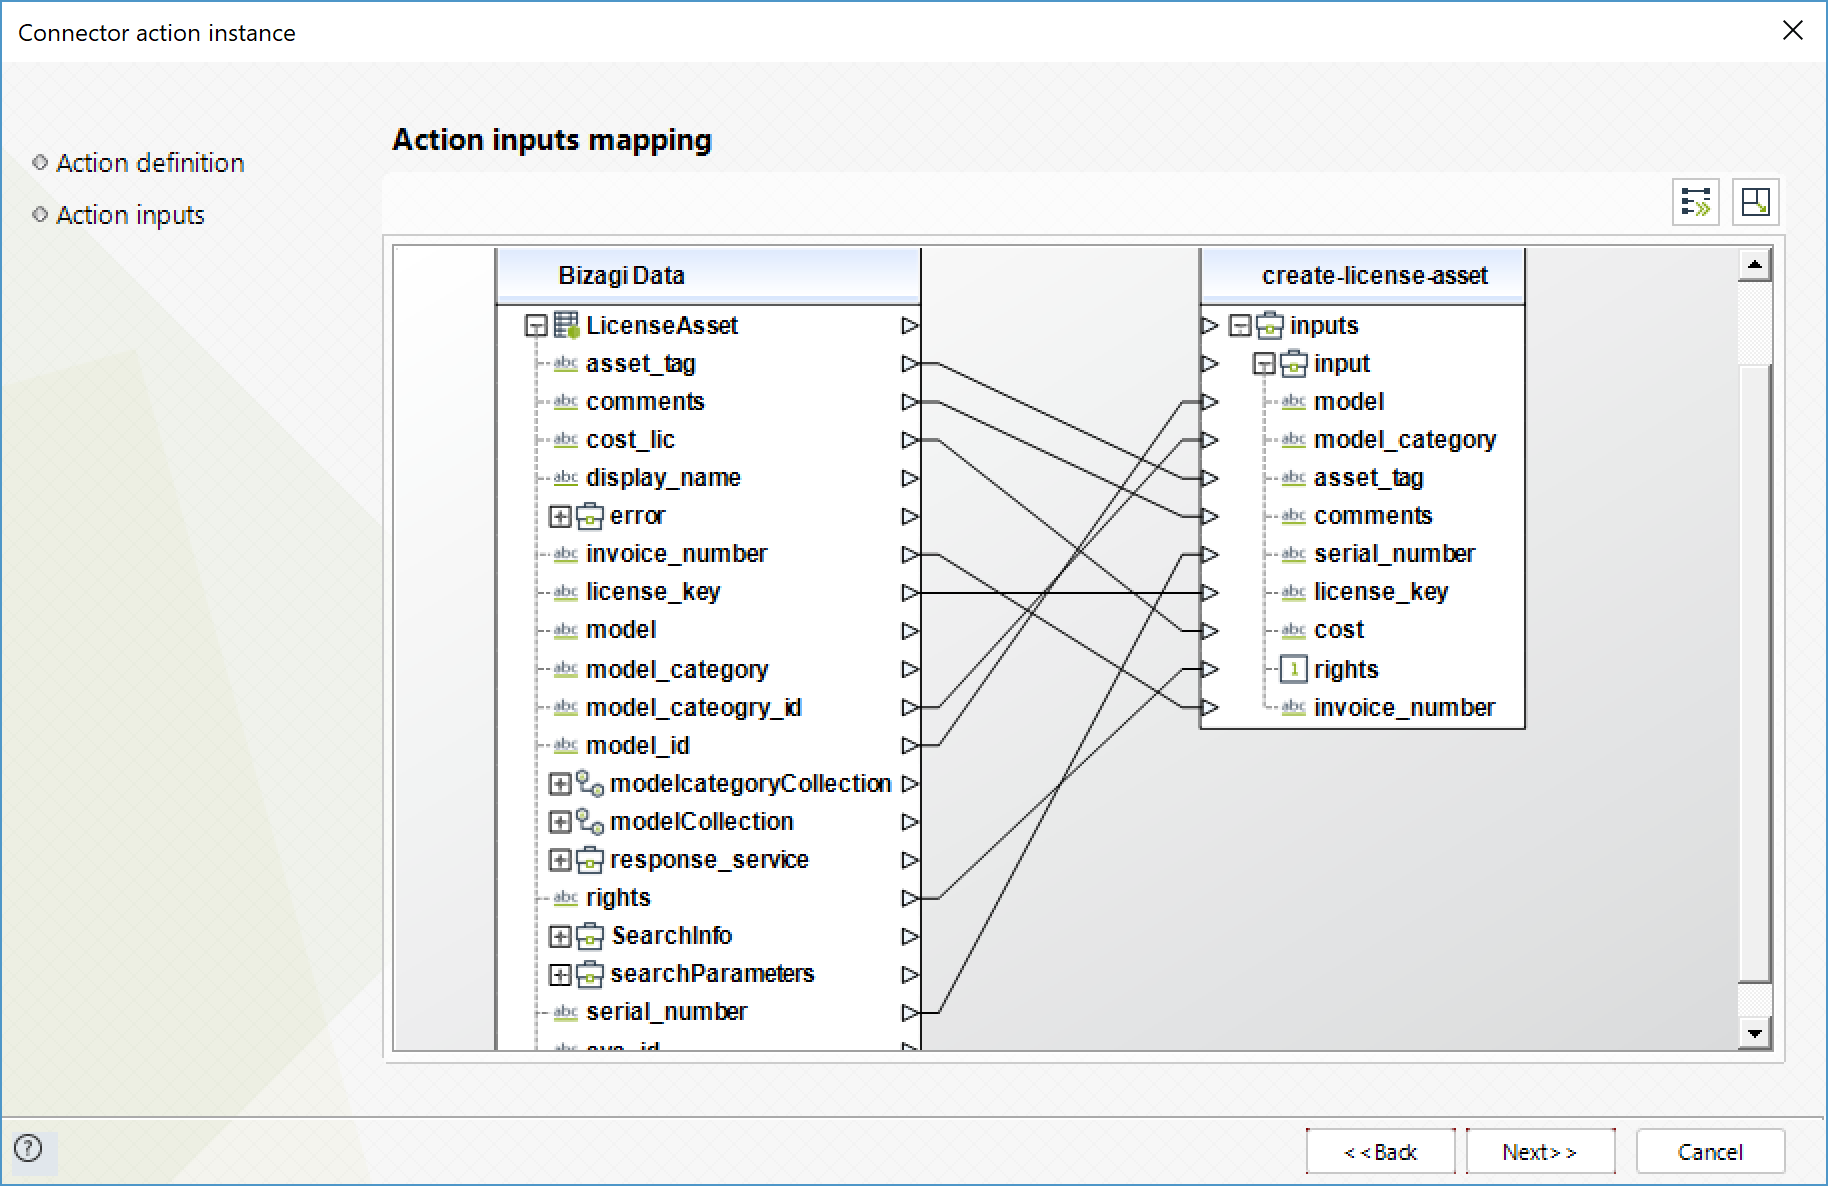Image resolution: width=1828 pixels, height=1186 pixels.
Task: Click the output connector arrow of model_id
Action: click(x=910, y=746)
